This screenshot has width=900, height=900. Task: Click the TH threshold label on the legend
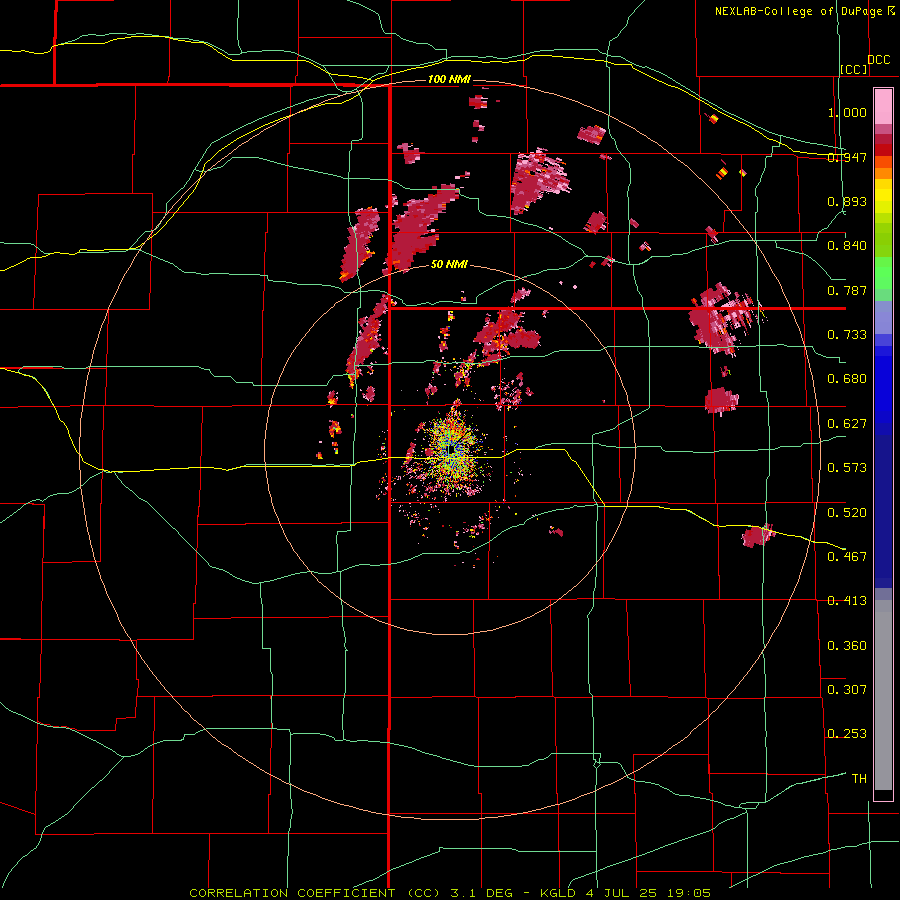tap(859, 779)
